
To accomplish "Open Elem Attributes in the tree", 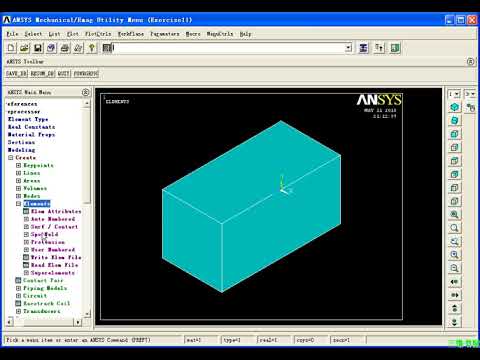I will click(x=56, y=211).
